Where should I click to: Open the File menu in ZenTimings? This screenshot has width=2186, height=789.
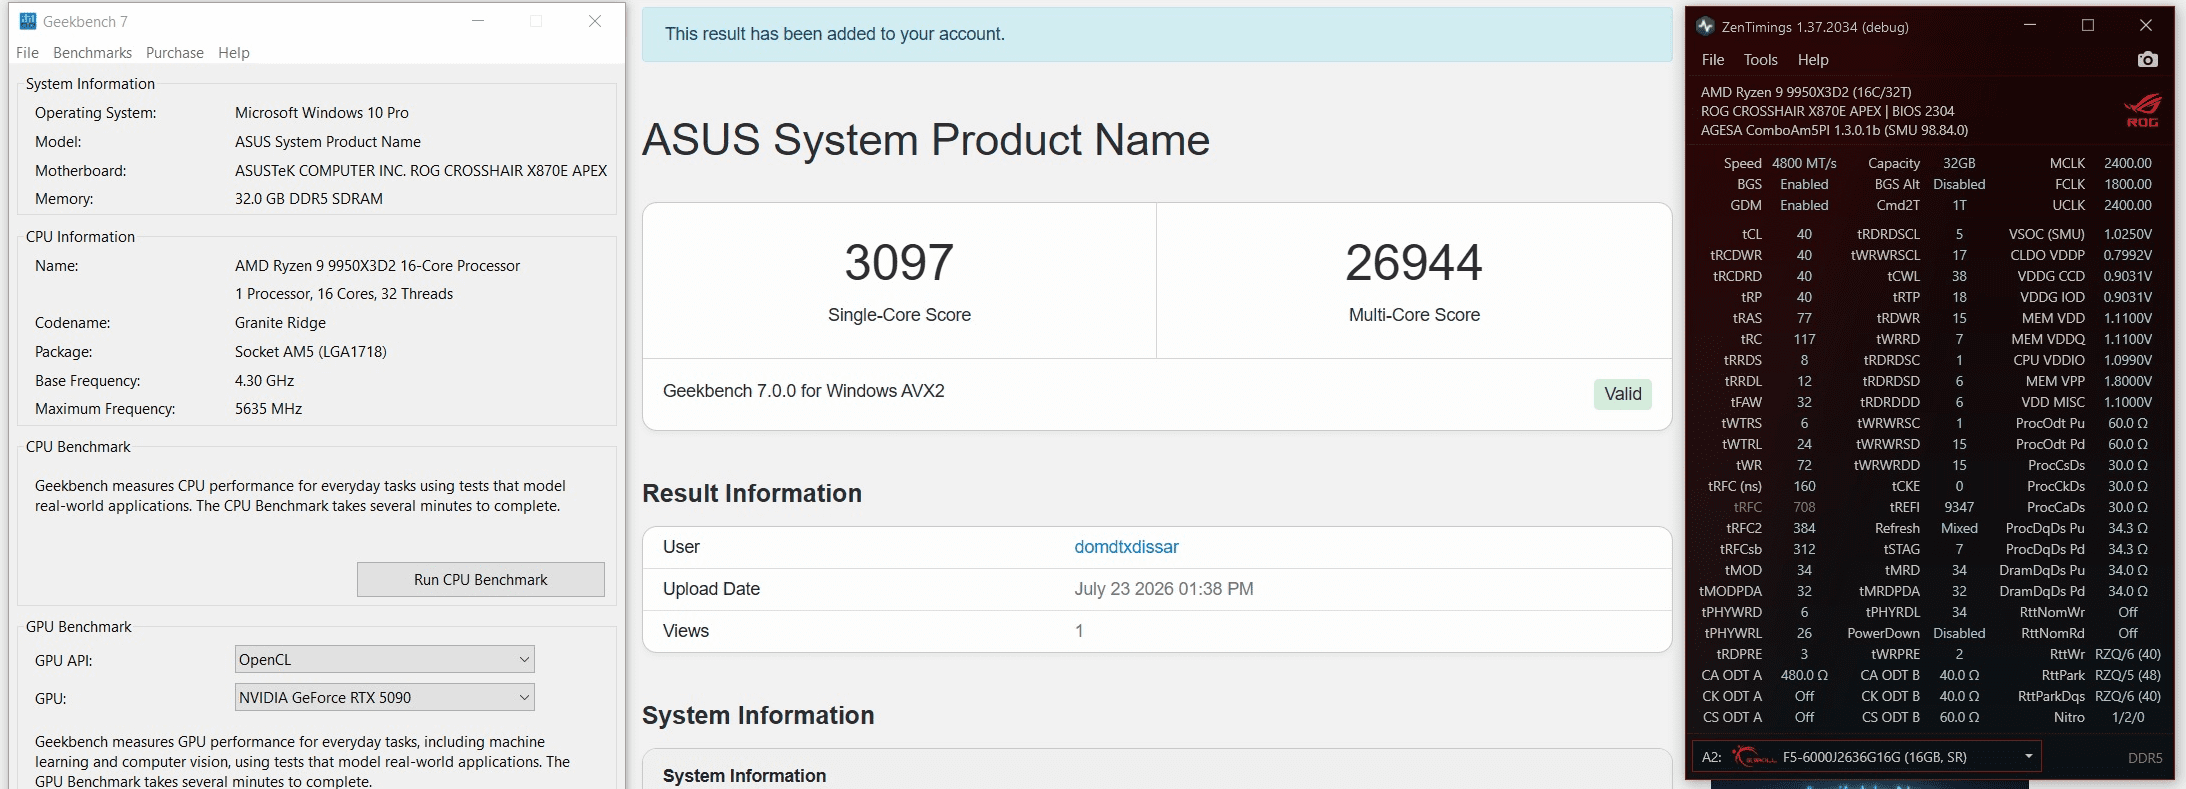(1713, 60)
